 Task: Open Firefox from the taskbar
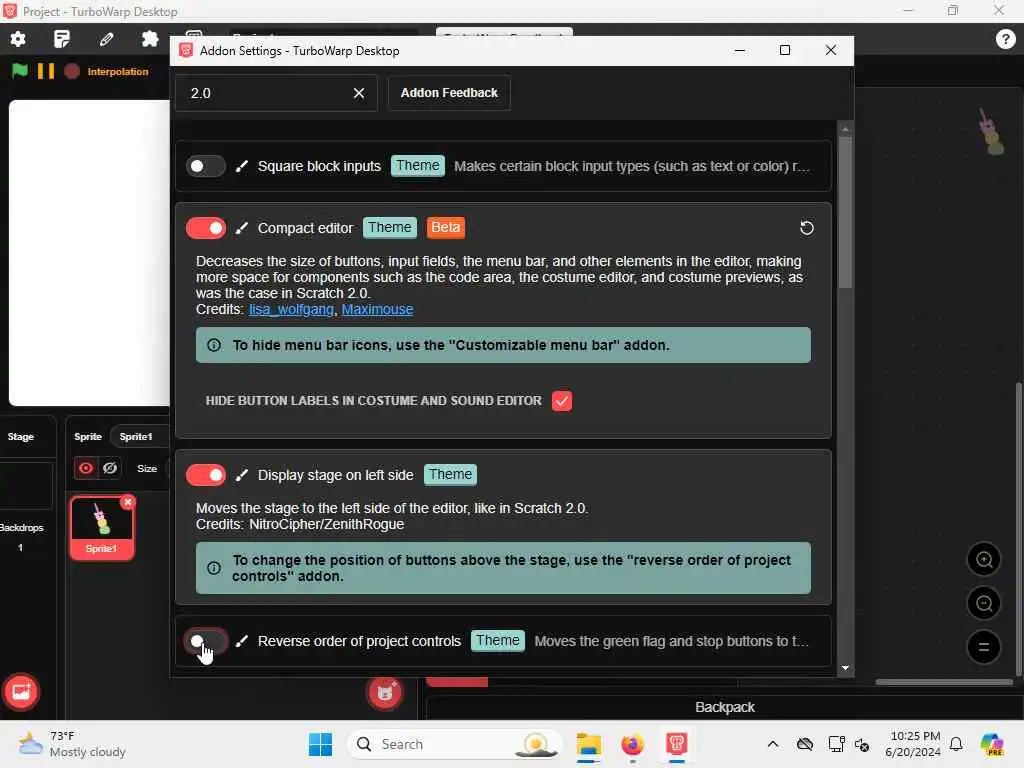(x=632, y=744)
